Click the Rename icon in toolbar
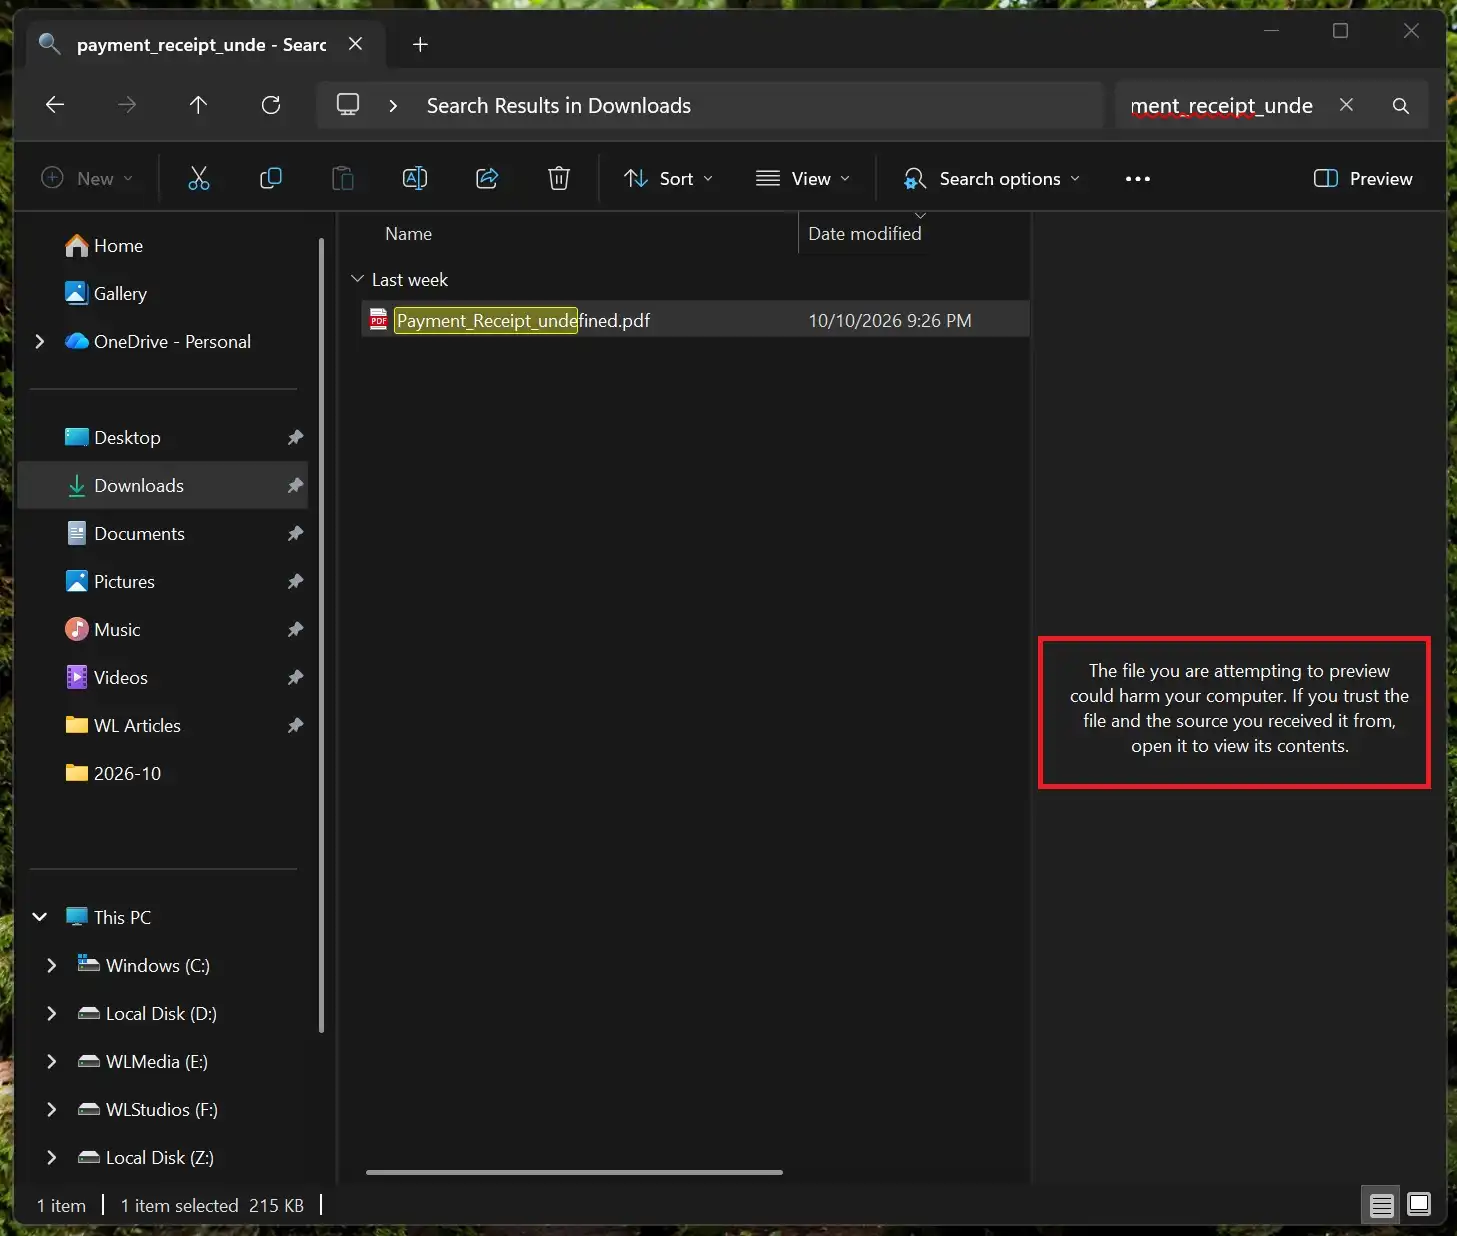This screenshot has height=1236, width=1457. (x=415, y=178)
